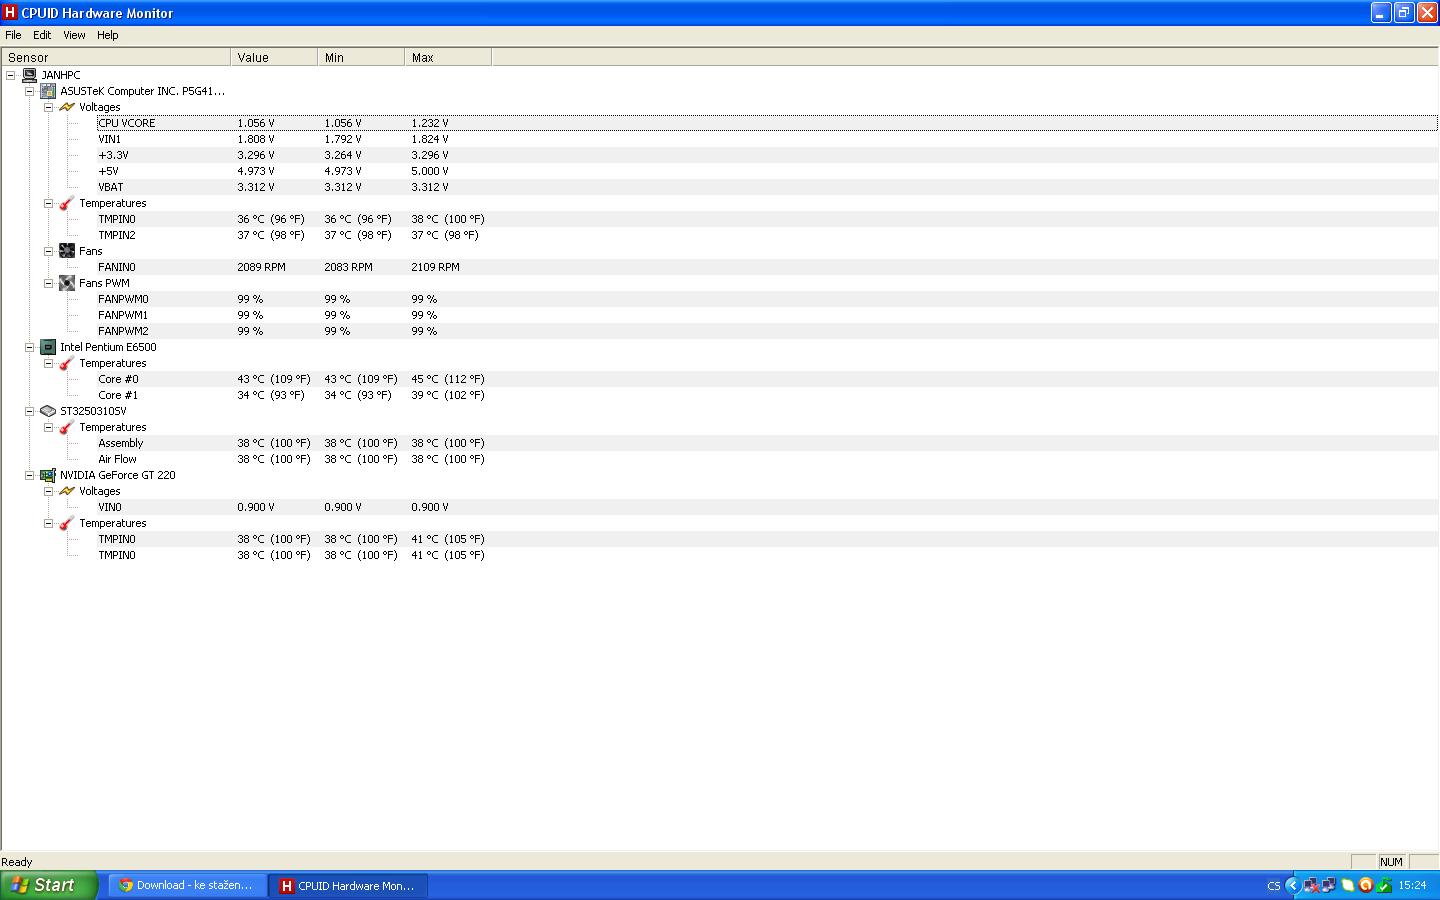Image resolution: width=1440 pixels, height=900 pixels.
Task: Click the Min column header
Action: pos(361,57)
